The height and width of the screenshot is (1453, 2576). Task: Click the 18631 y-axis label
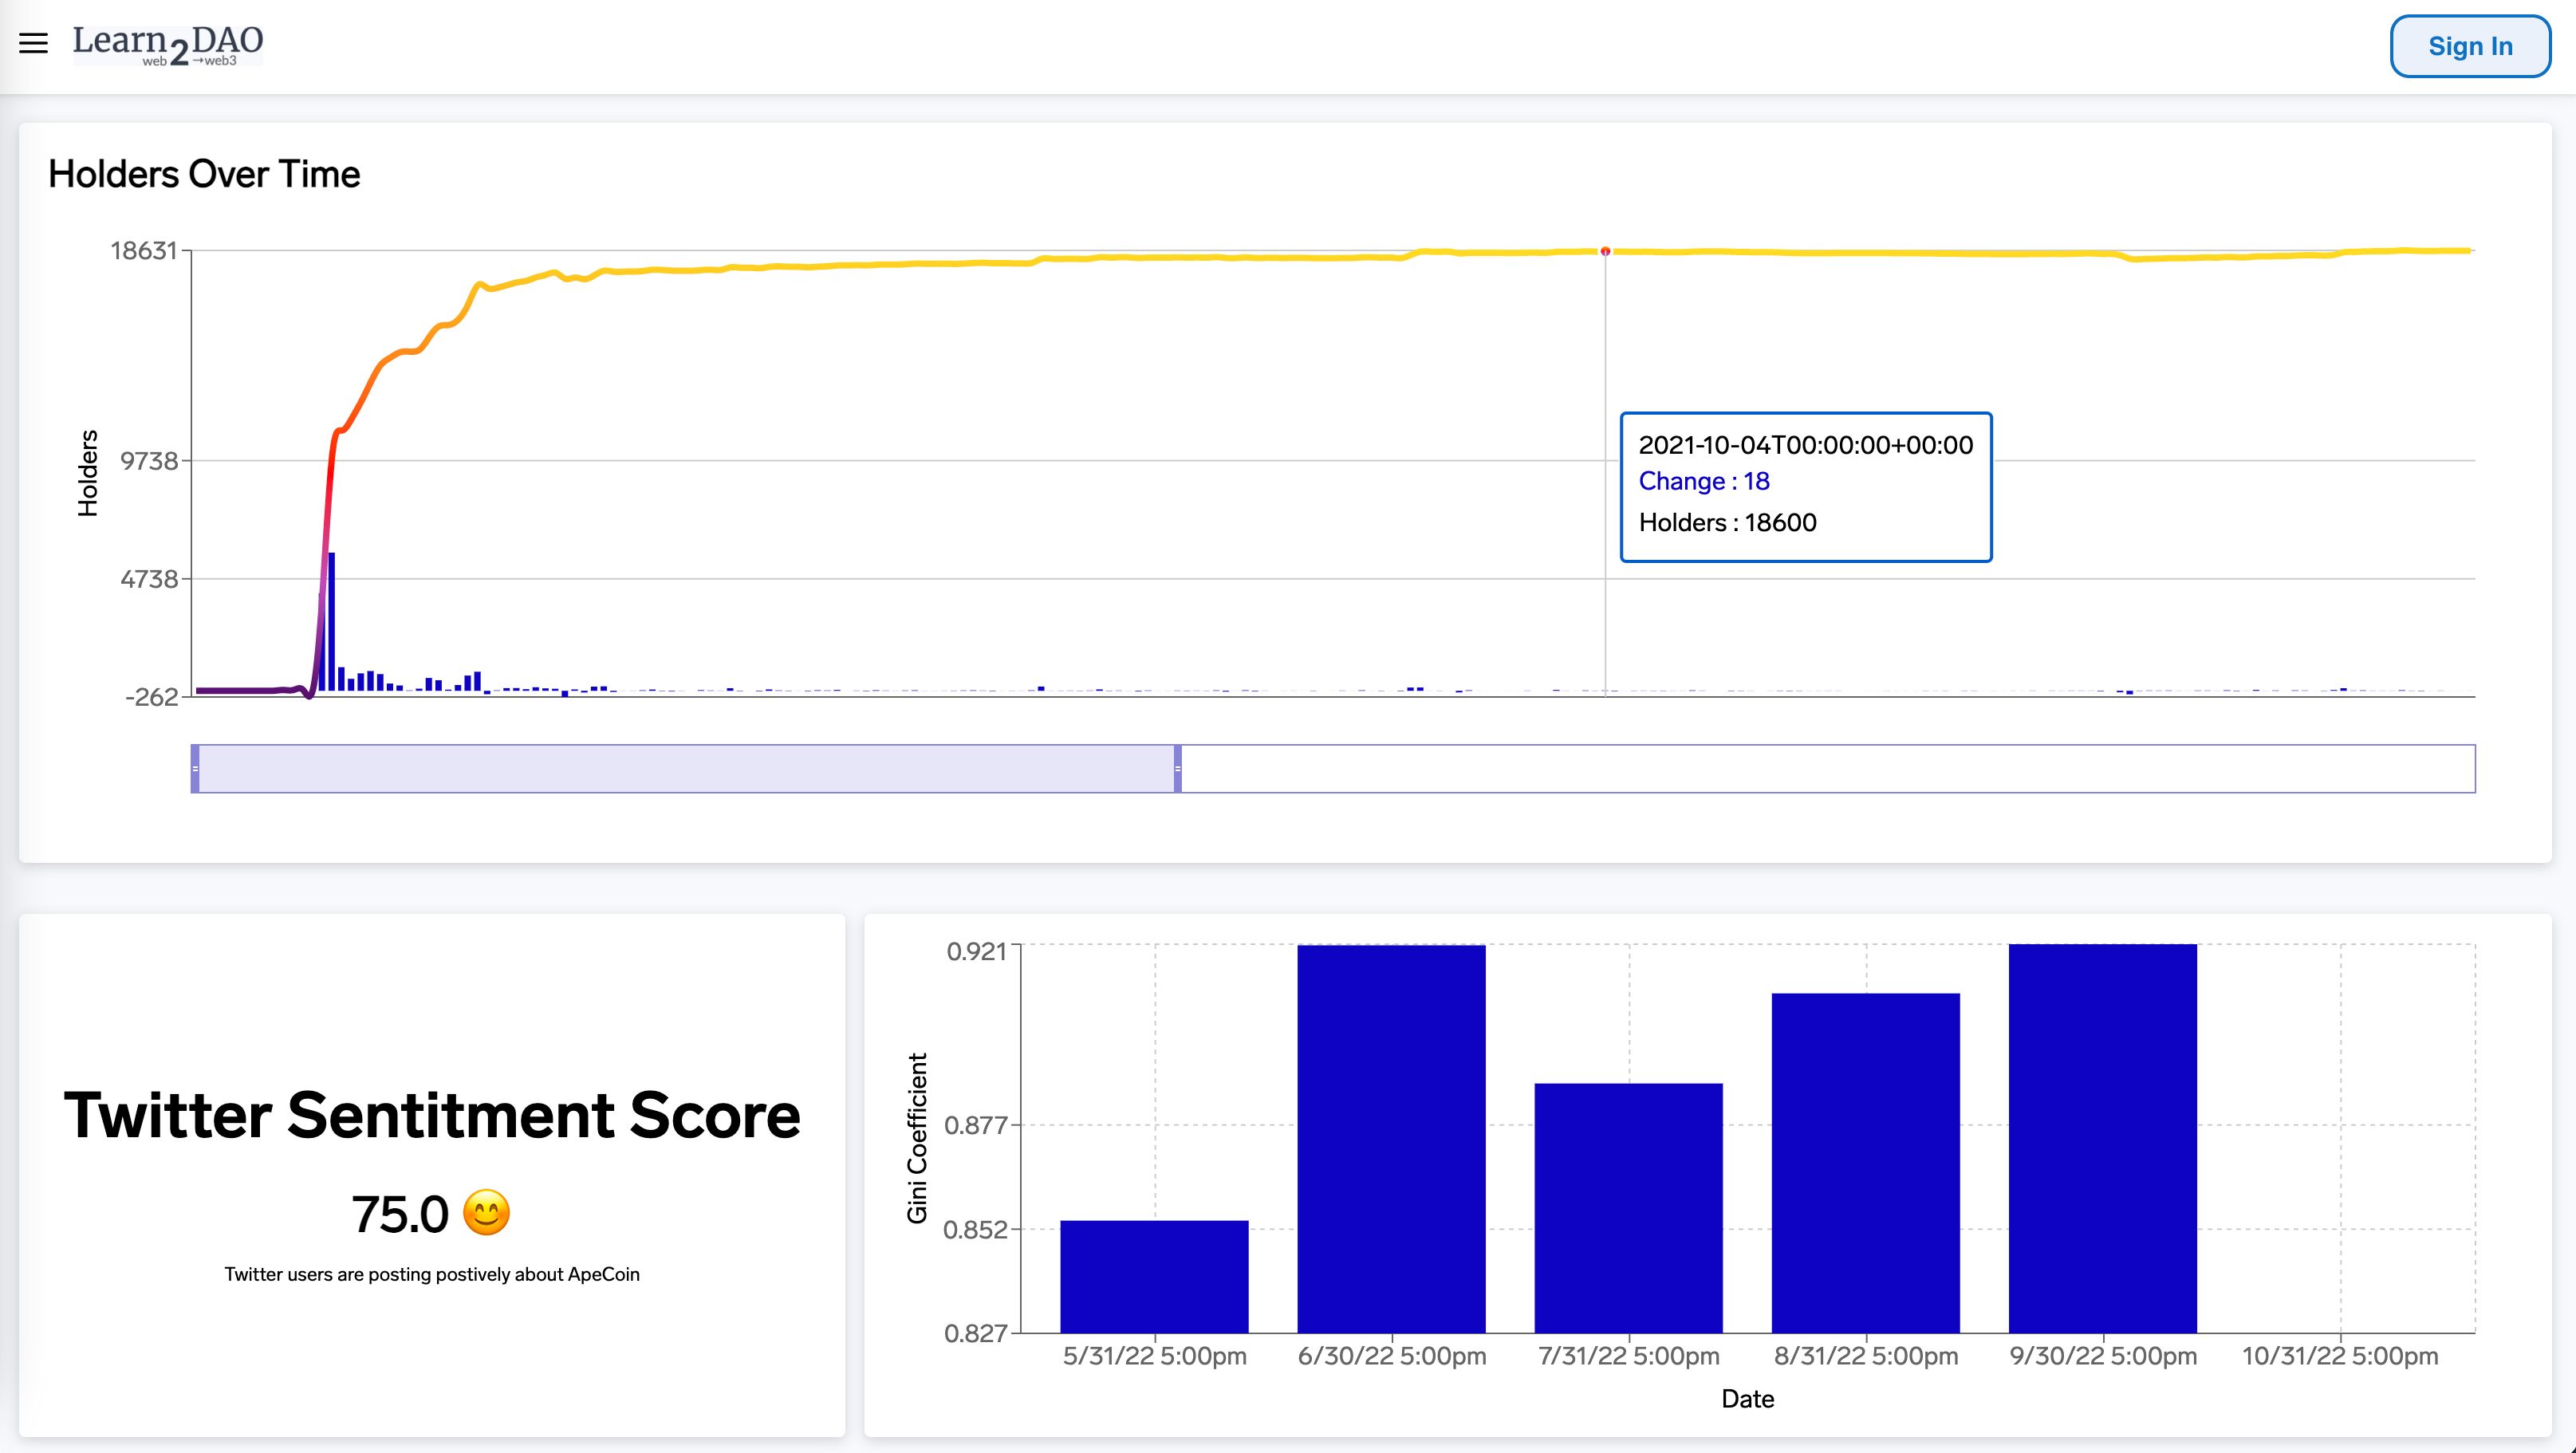(x=144, y=250)
